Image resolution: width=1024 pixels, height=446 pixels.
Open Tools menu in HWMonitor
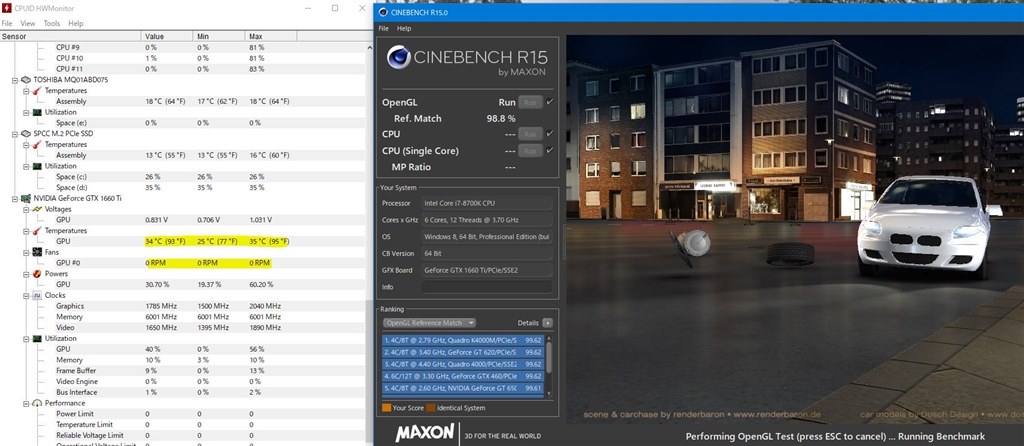click(x=52, y=24)
